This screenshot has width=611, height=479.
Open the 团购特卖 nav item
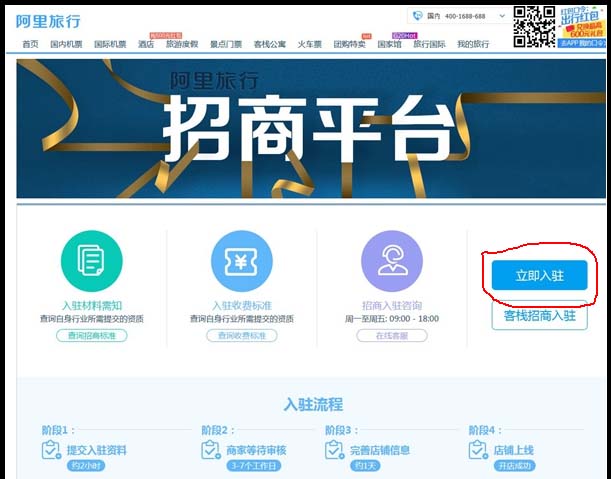point(350,44)
